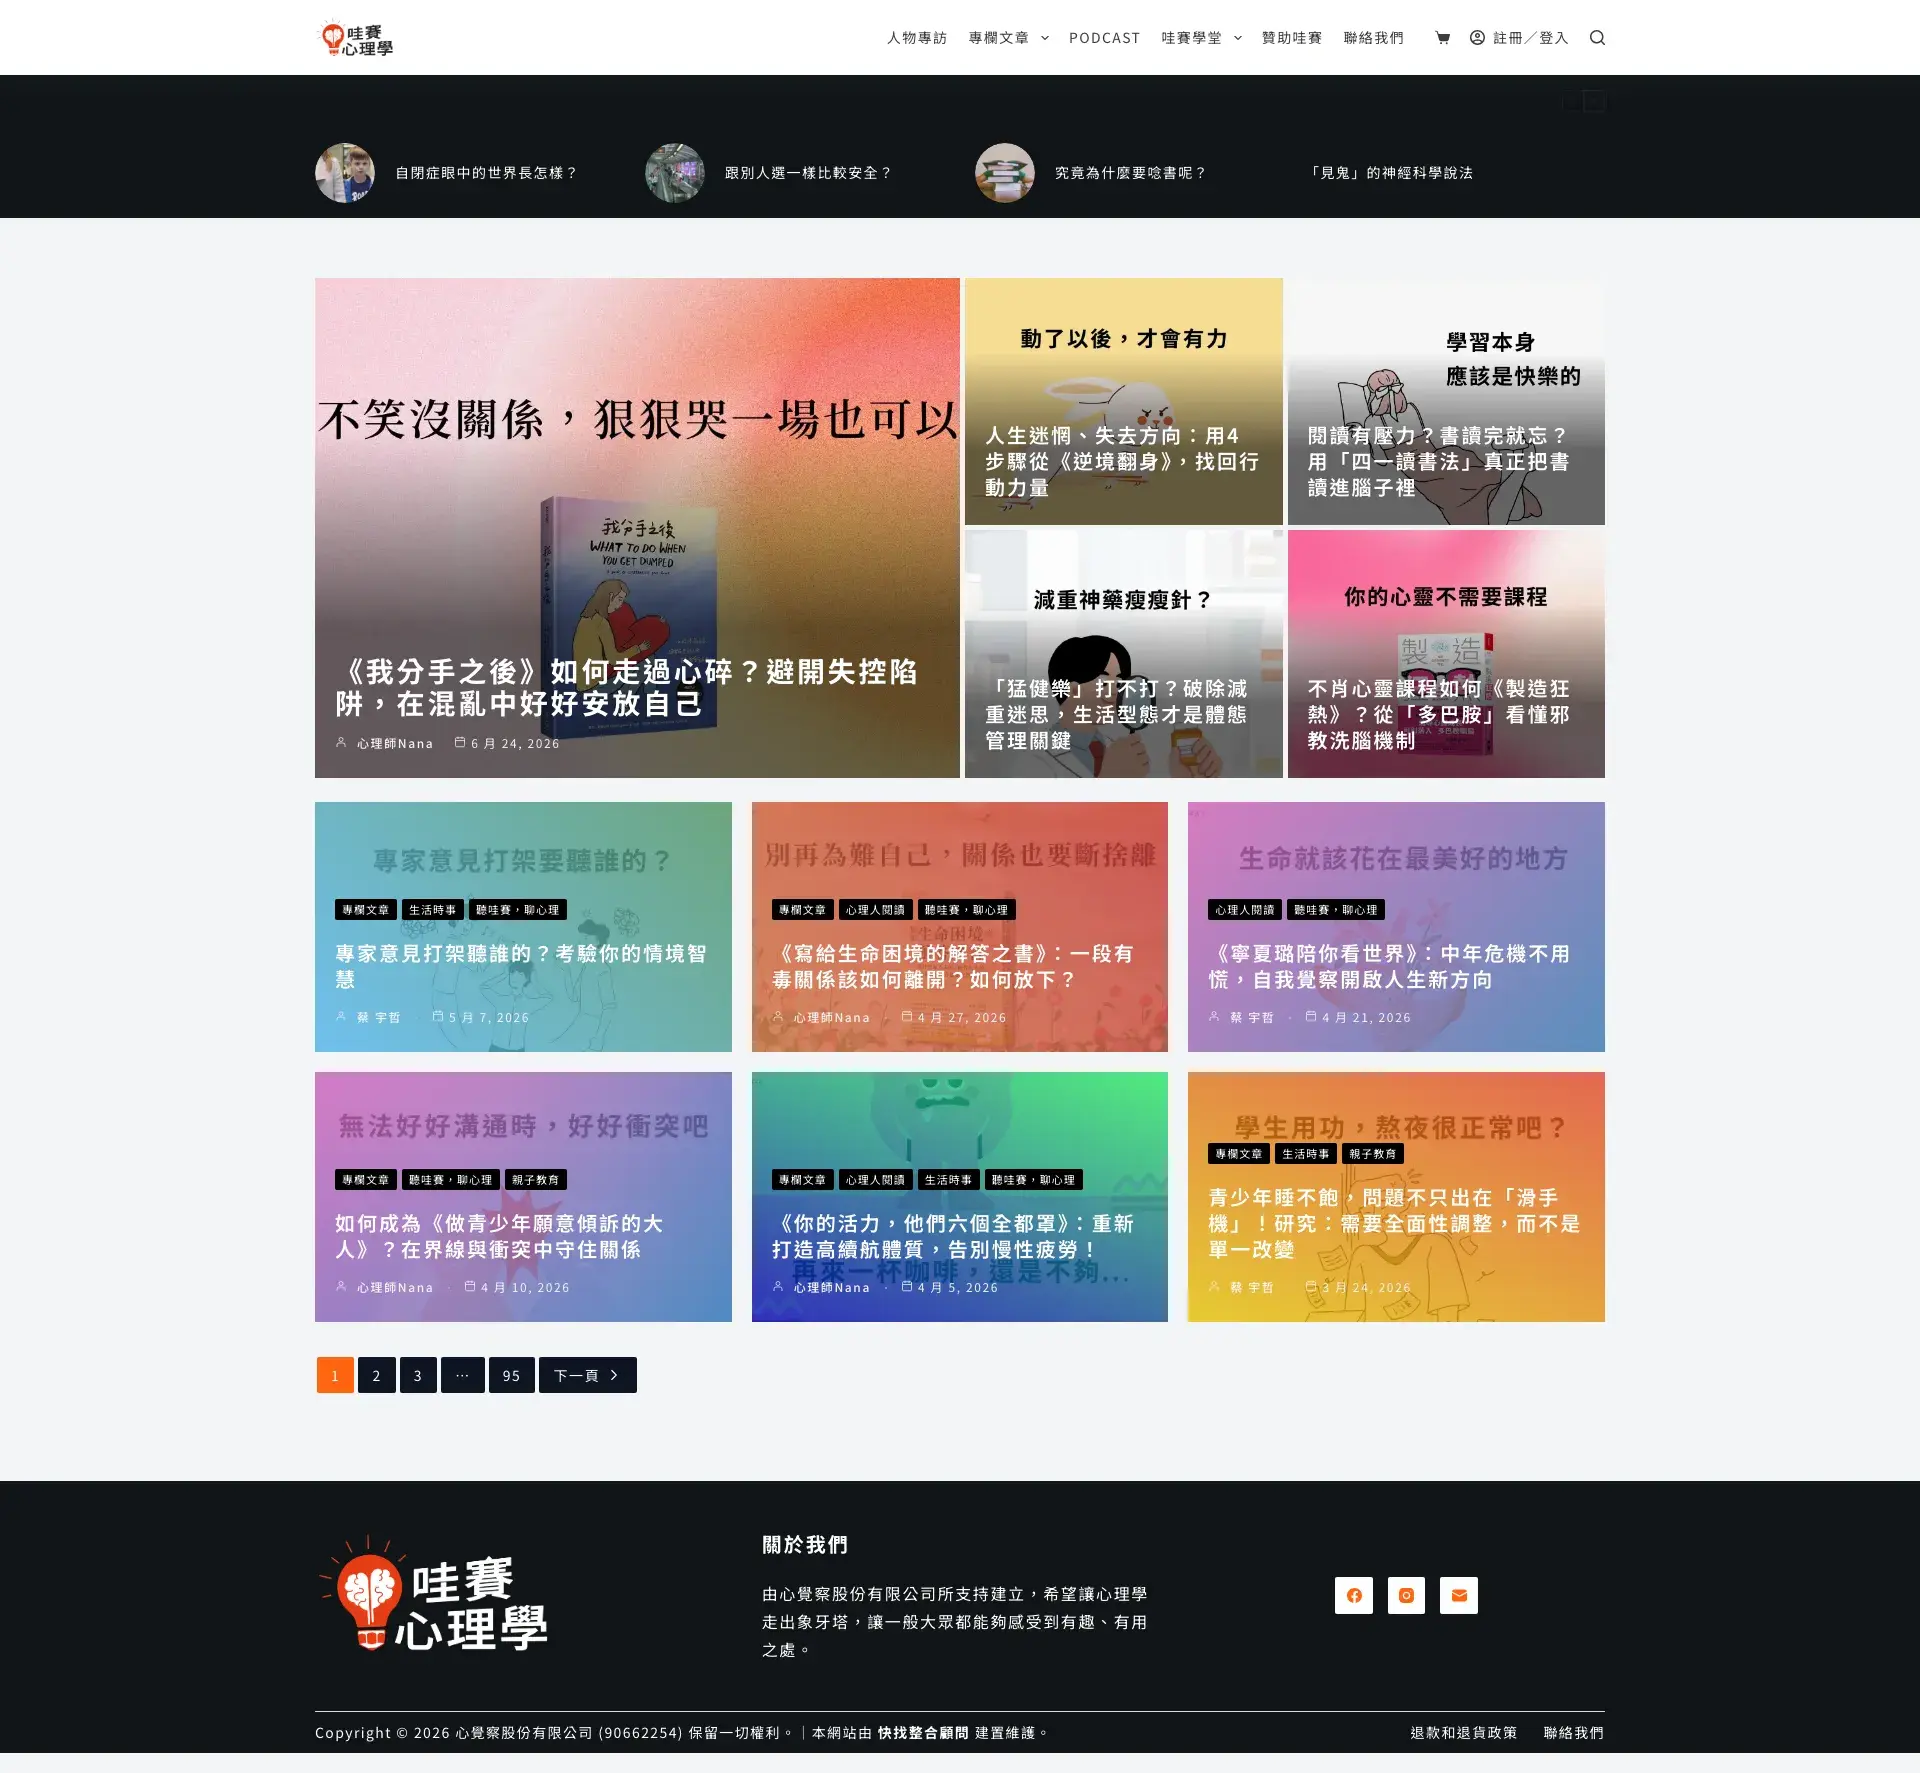The height and width of the screenshot is (1773, 1920).
Task: Click 親子教育 tag on 做青少年 card
Action: click(x=536, y=1180)
